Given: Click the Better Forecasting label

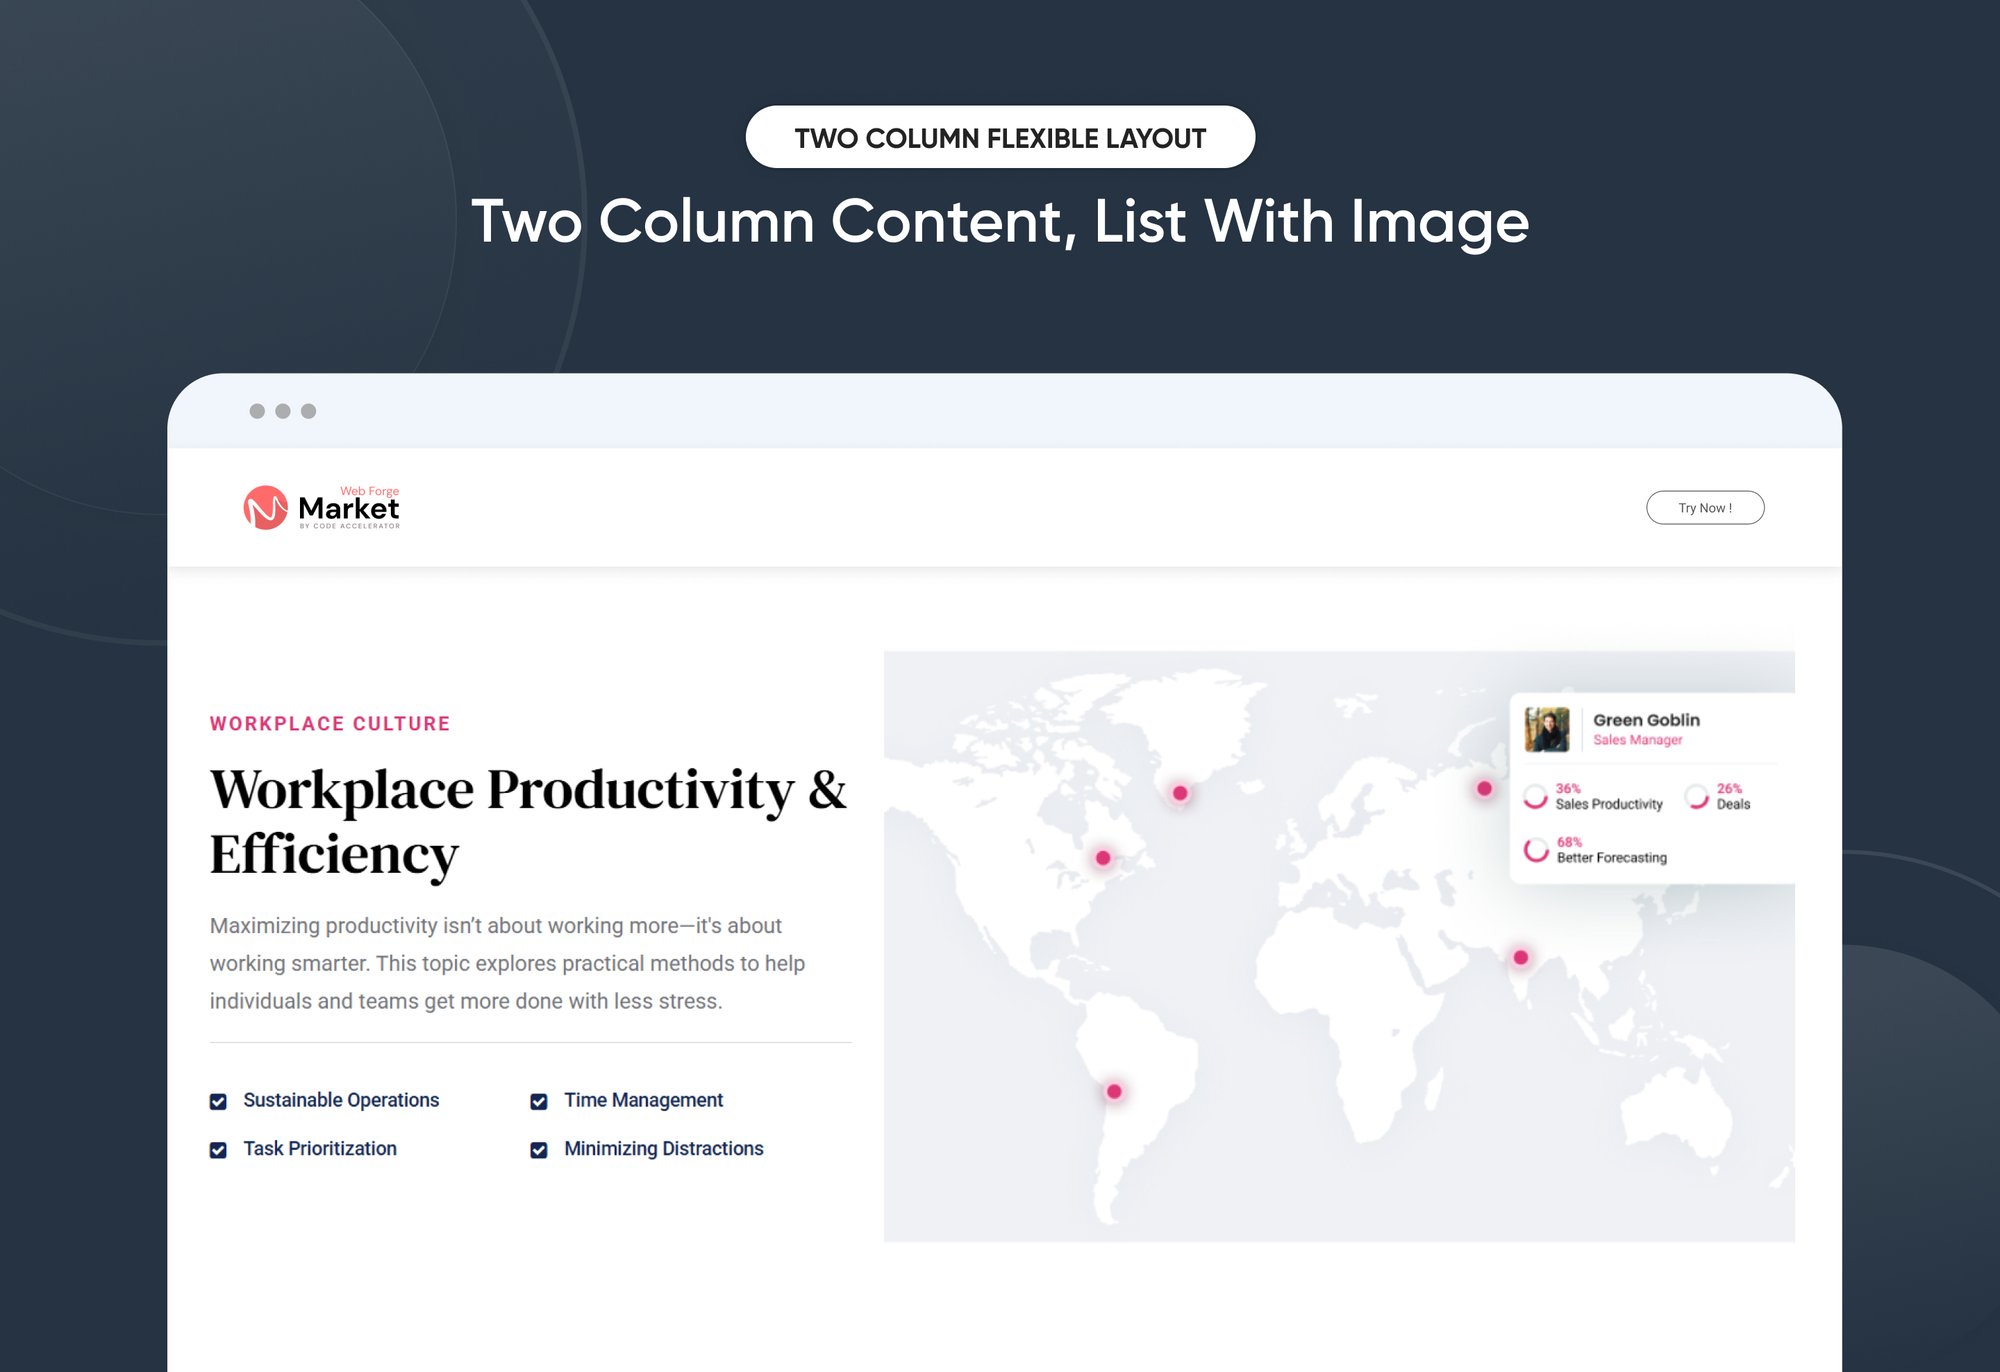Looking at the screenshot, I should [x=1611, y=858].
